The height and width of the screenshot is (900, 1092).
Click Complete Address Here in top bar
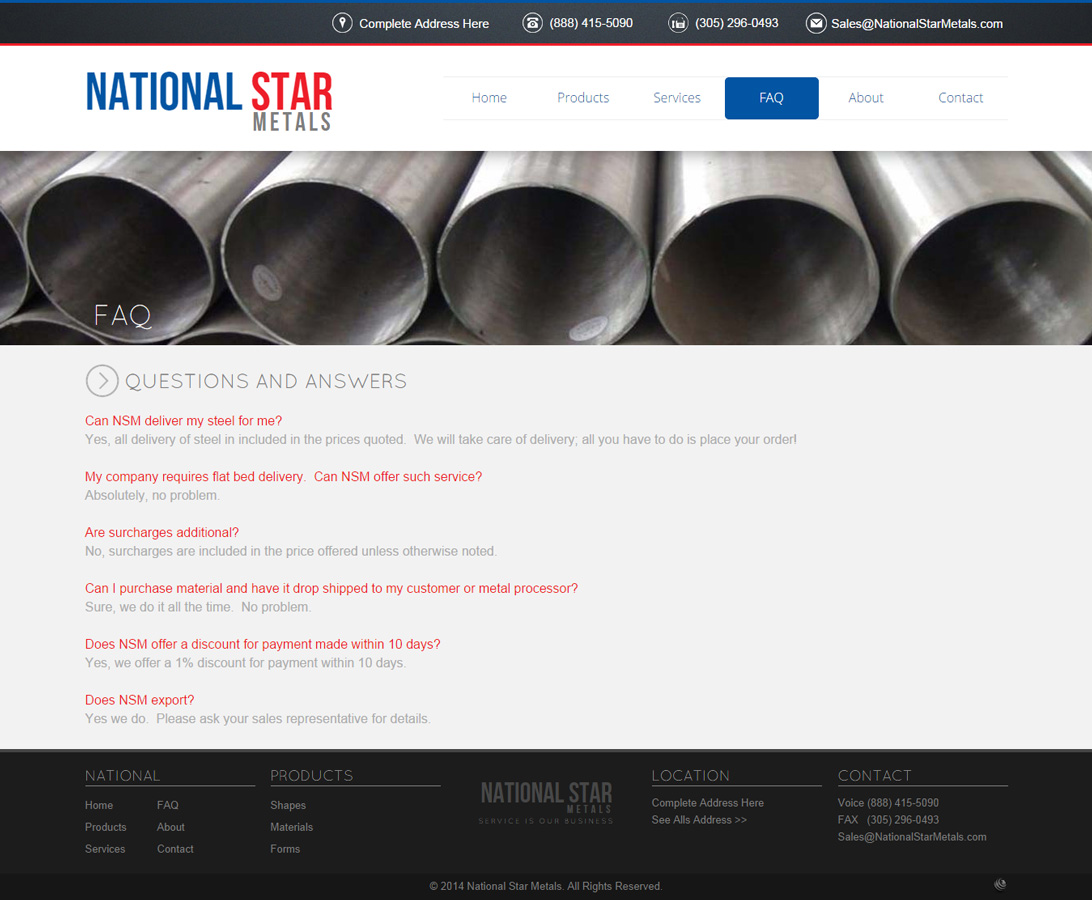click(x=424, y=24)
